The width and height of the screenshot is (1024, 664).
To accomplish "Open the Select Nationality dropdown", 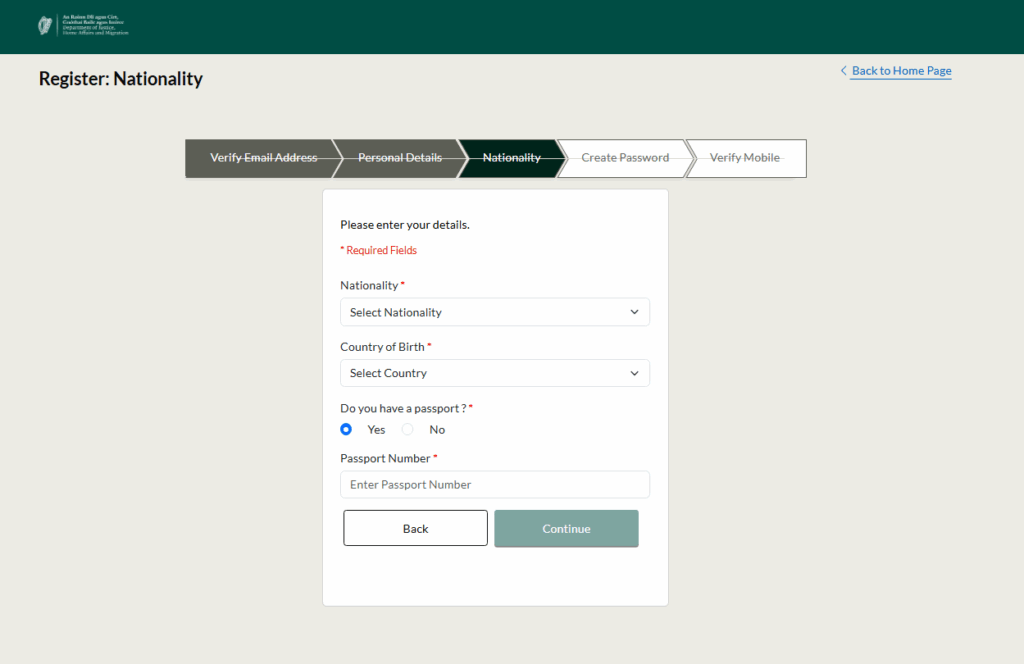I will [x=494, y=312].
